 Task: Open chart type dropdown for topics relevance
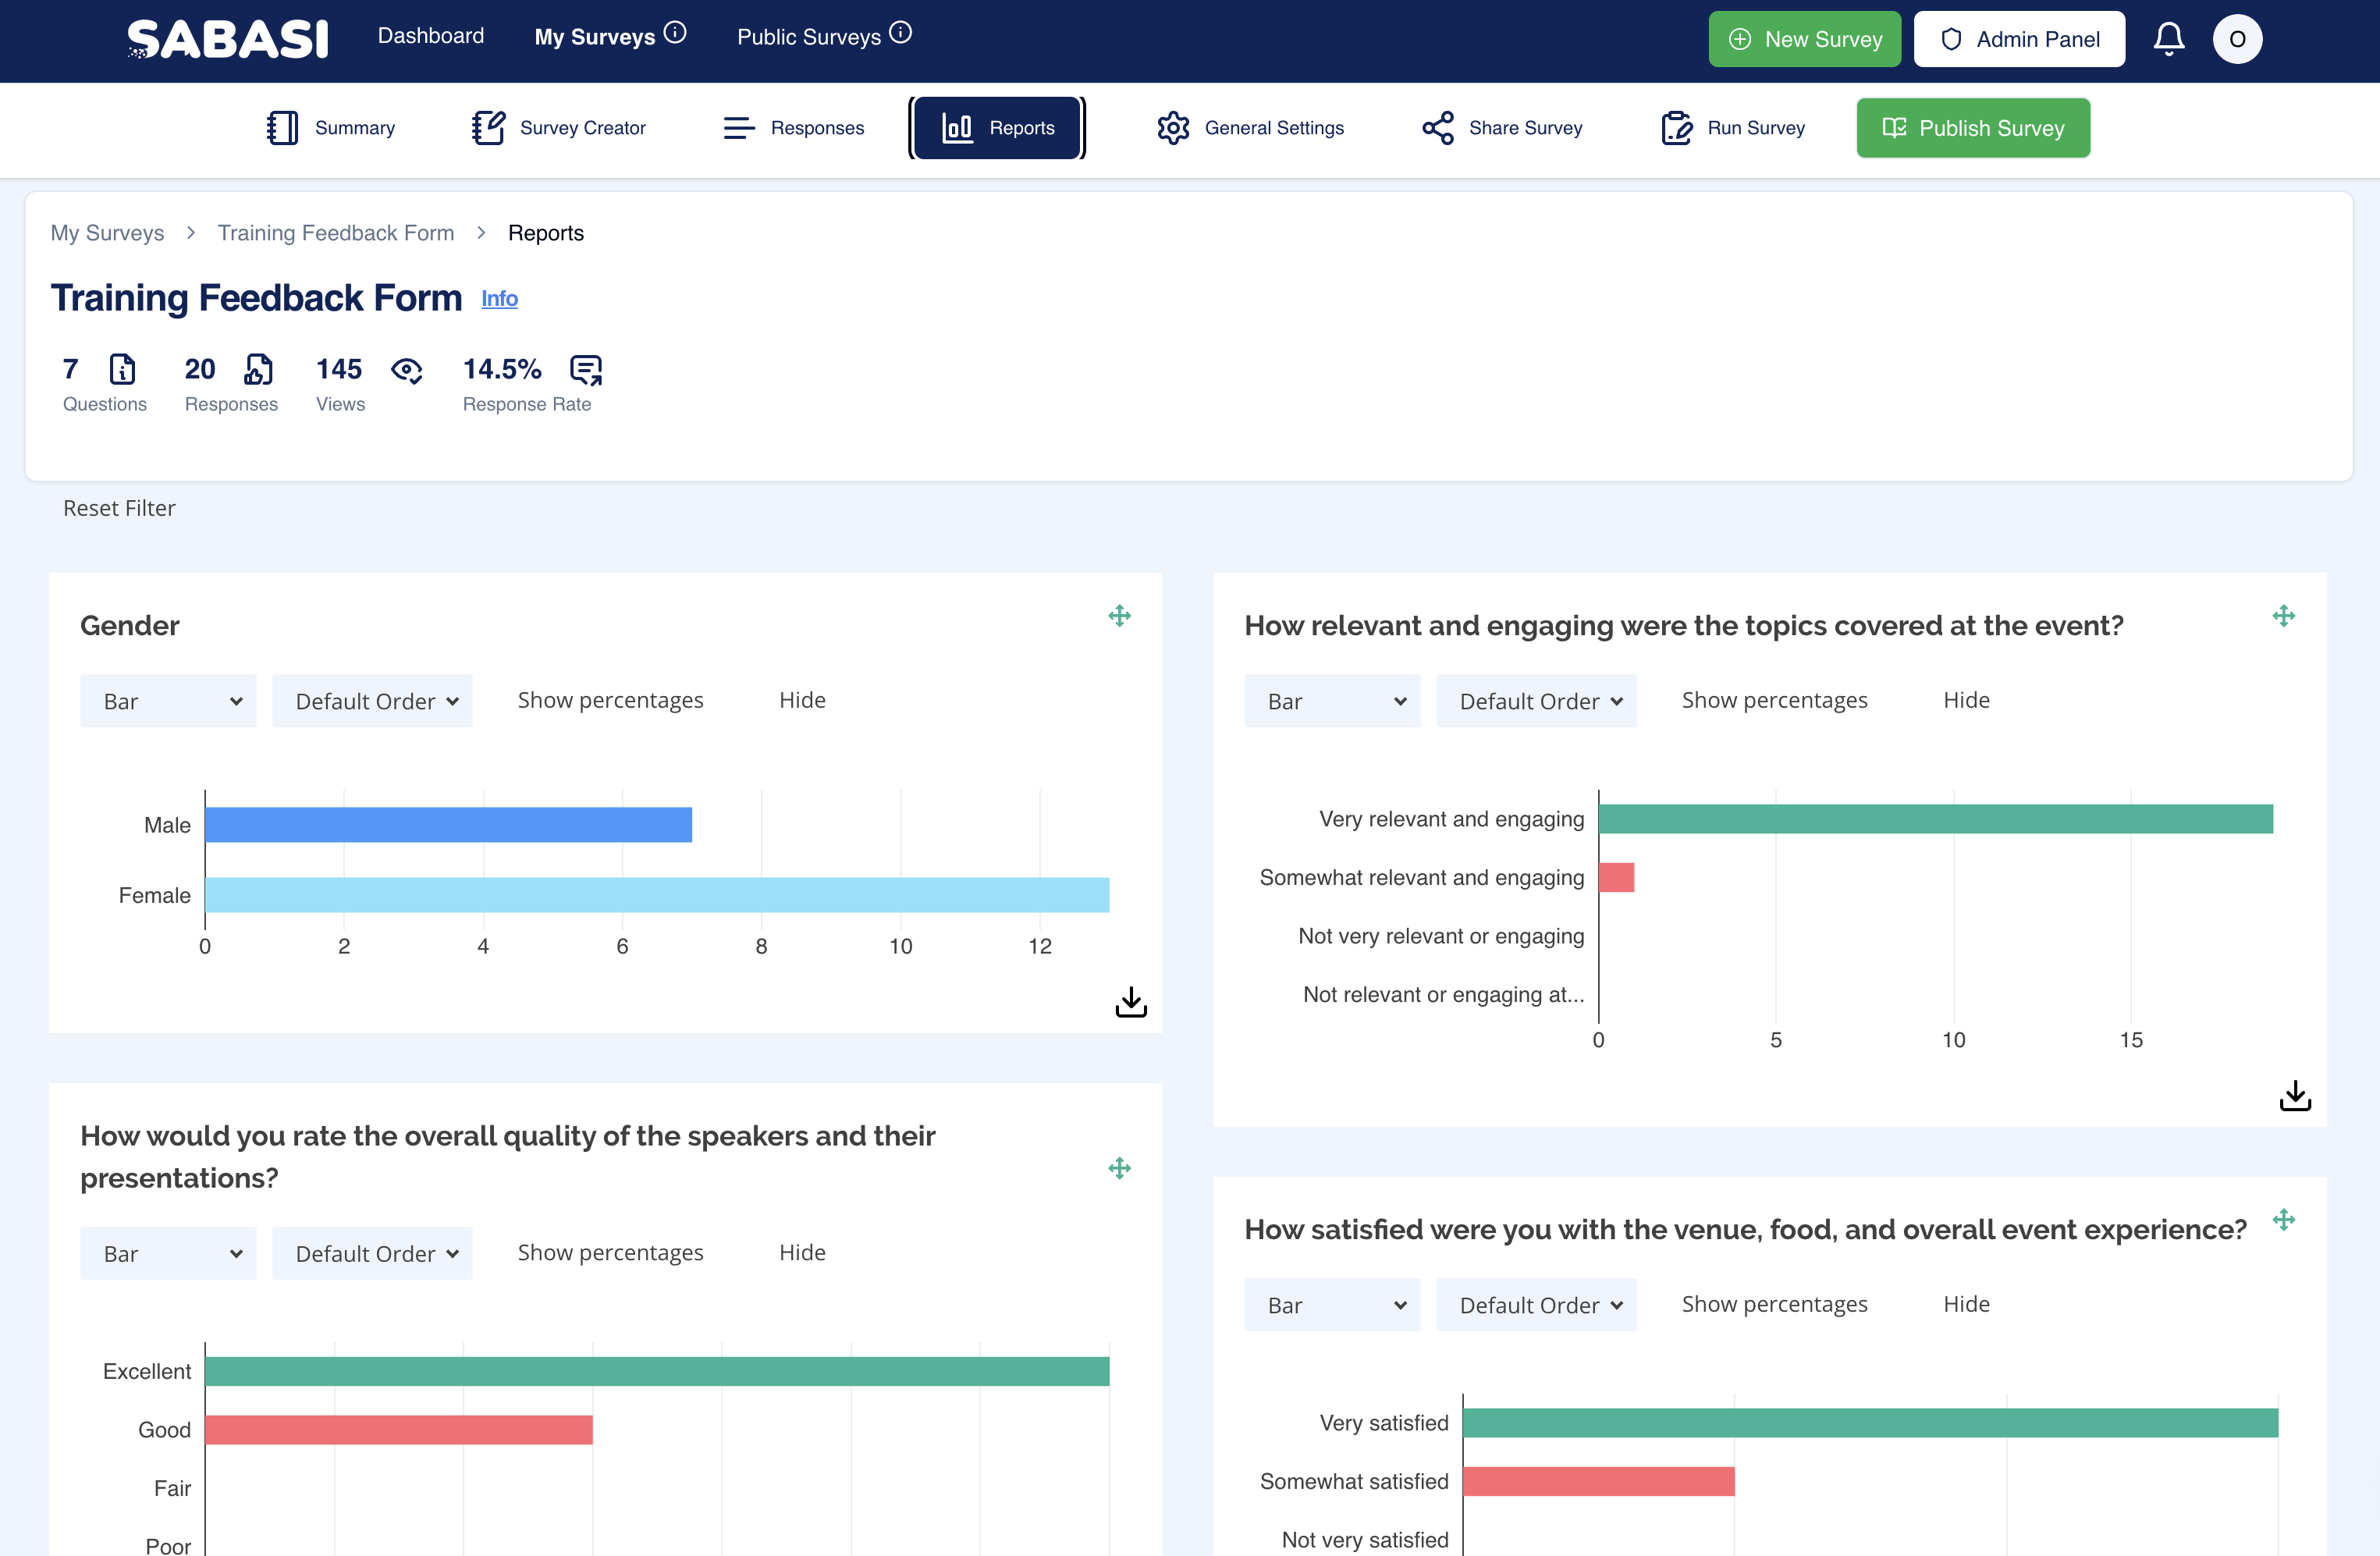(1332, 701)
